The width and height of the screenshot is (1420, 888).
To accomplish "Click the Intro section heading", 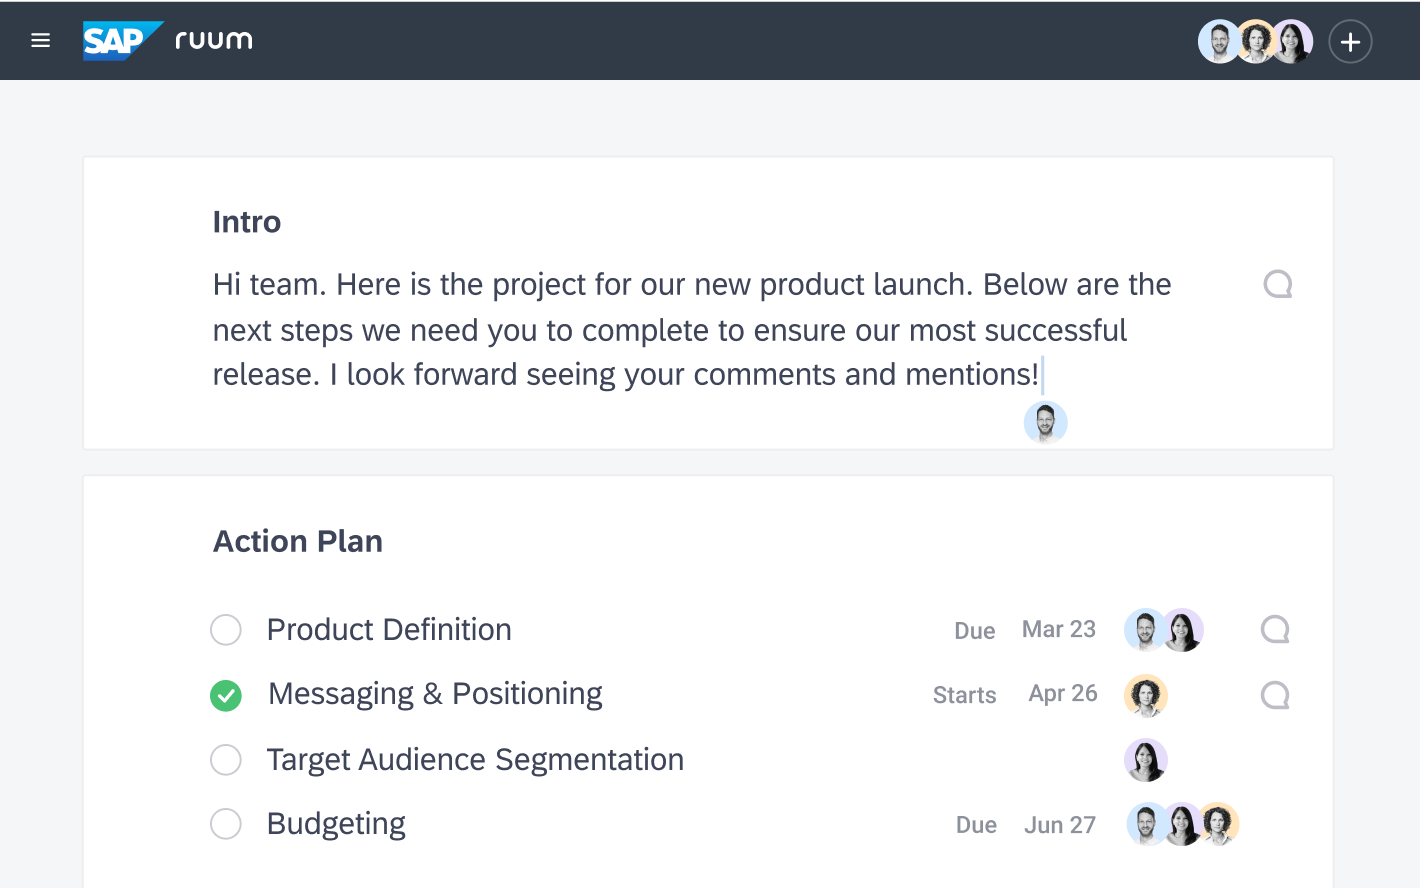I will point(247,222).
